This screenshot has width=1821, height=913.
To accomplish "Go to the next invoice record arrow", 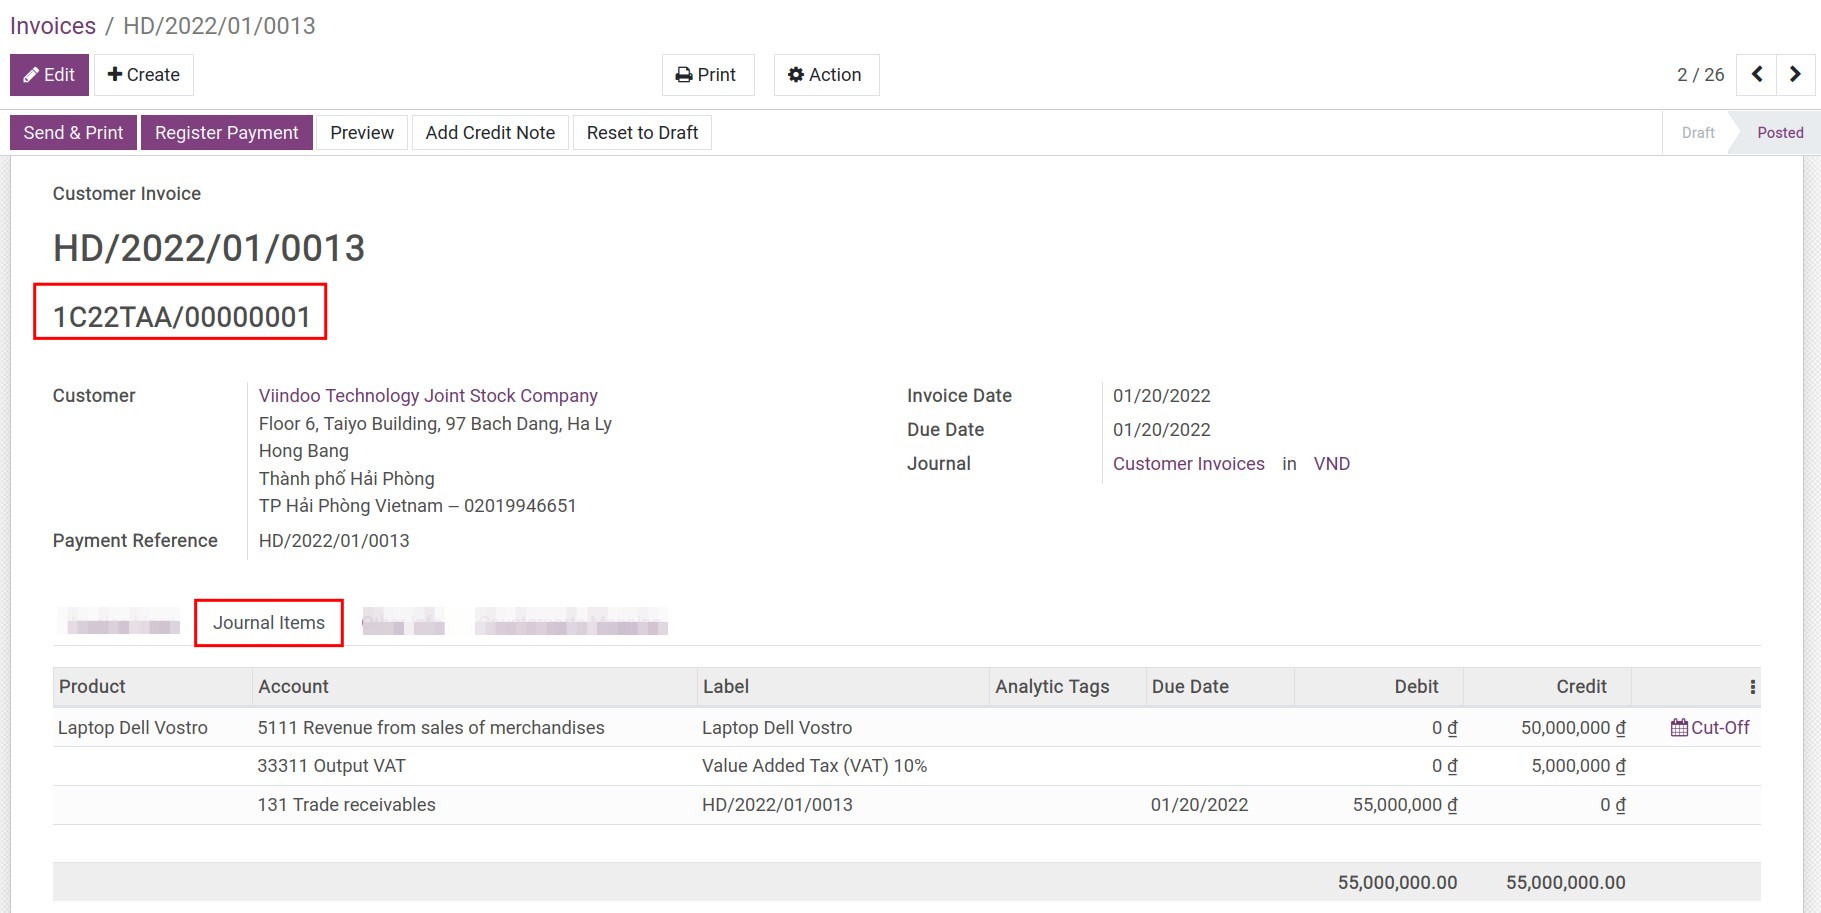I will pos(1795,74).
